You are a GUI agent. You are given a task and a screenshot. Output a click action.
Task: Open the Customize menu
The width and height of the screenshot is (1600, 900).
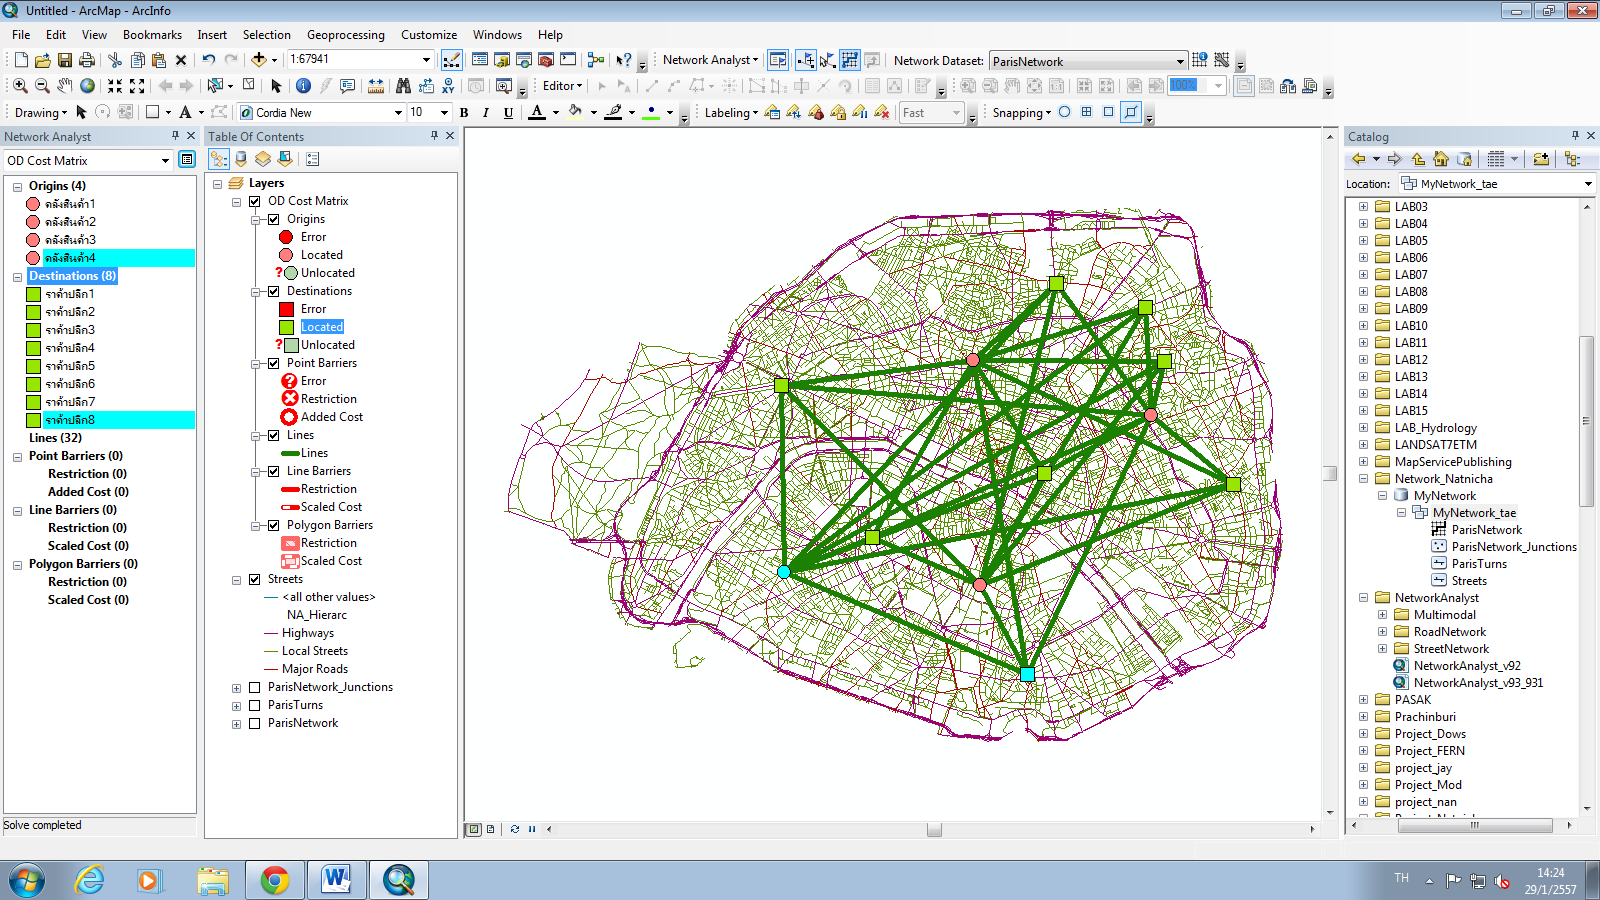click(428, 34)
